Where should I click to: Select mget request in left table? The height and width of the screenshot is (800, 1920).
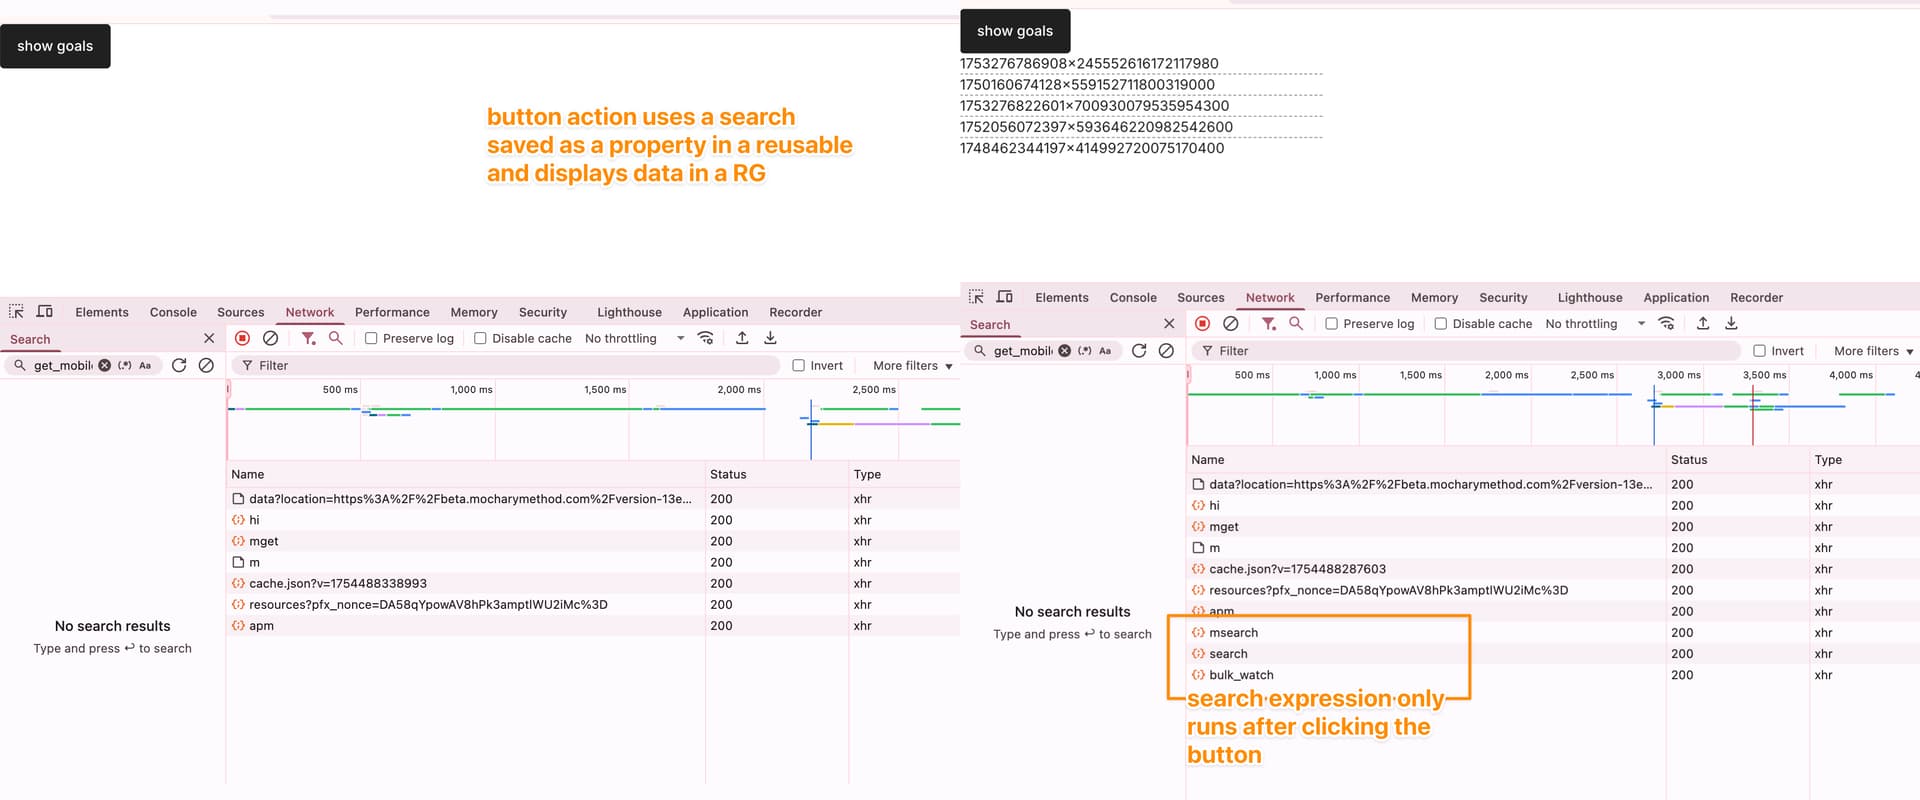pyautogui.click(x=264, y=541)
